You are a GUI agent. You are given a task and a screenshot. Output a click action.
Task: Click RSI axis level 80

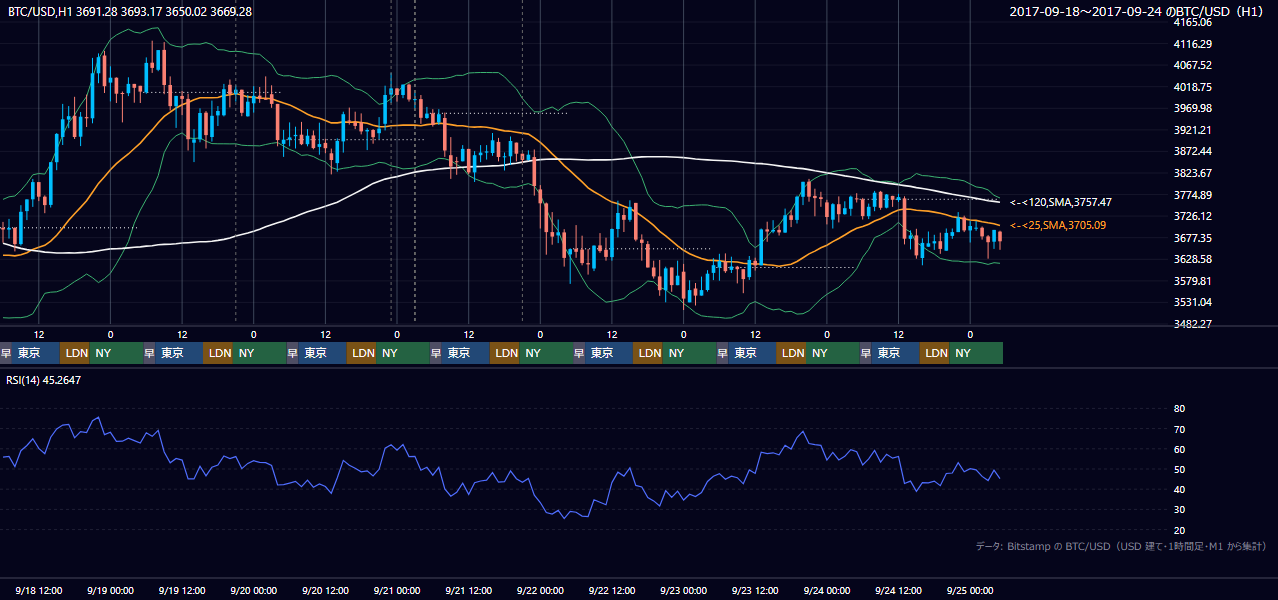point(1180,409)
